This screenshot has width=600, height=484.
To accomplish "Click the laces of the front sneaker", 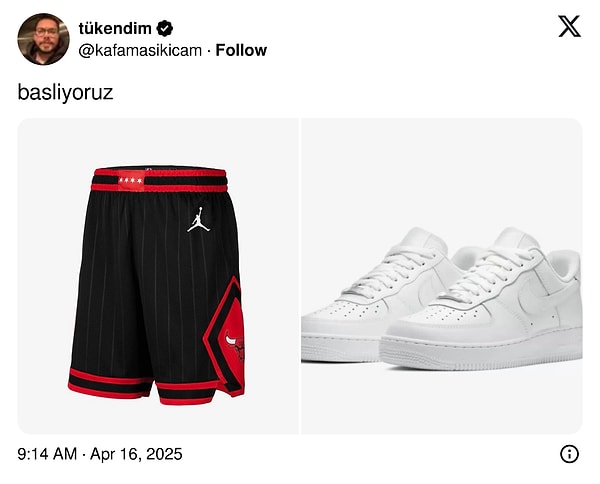I will pyautogui.click(x=488, y=272).
